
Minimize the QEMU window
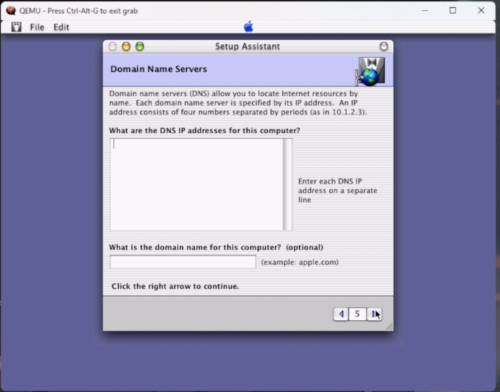pyautogui.click(x=425, y=10)
